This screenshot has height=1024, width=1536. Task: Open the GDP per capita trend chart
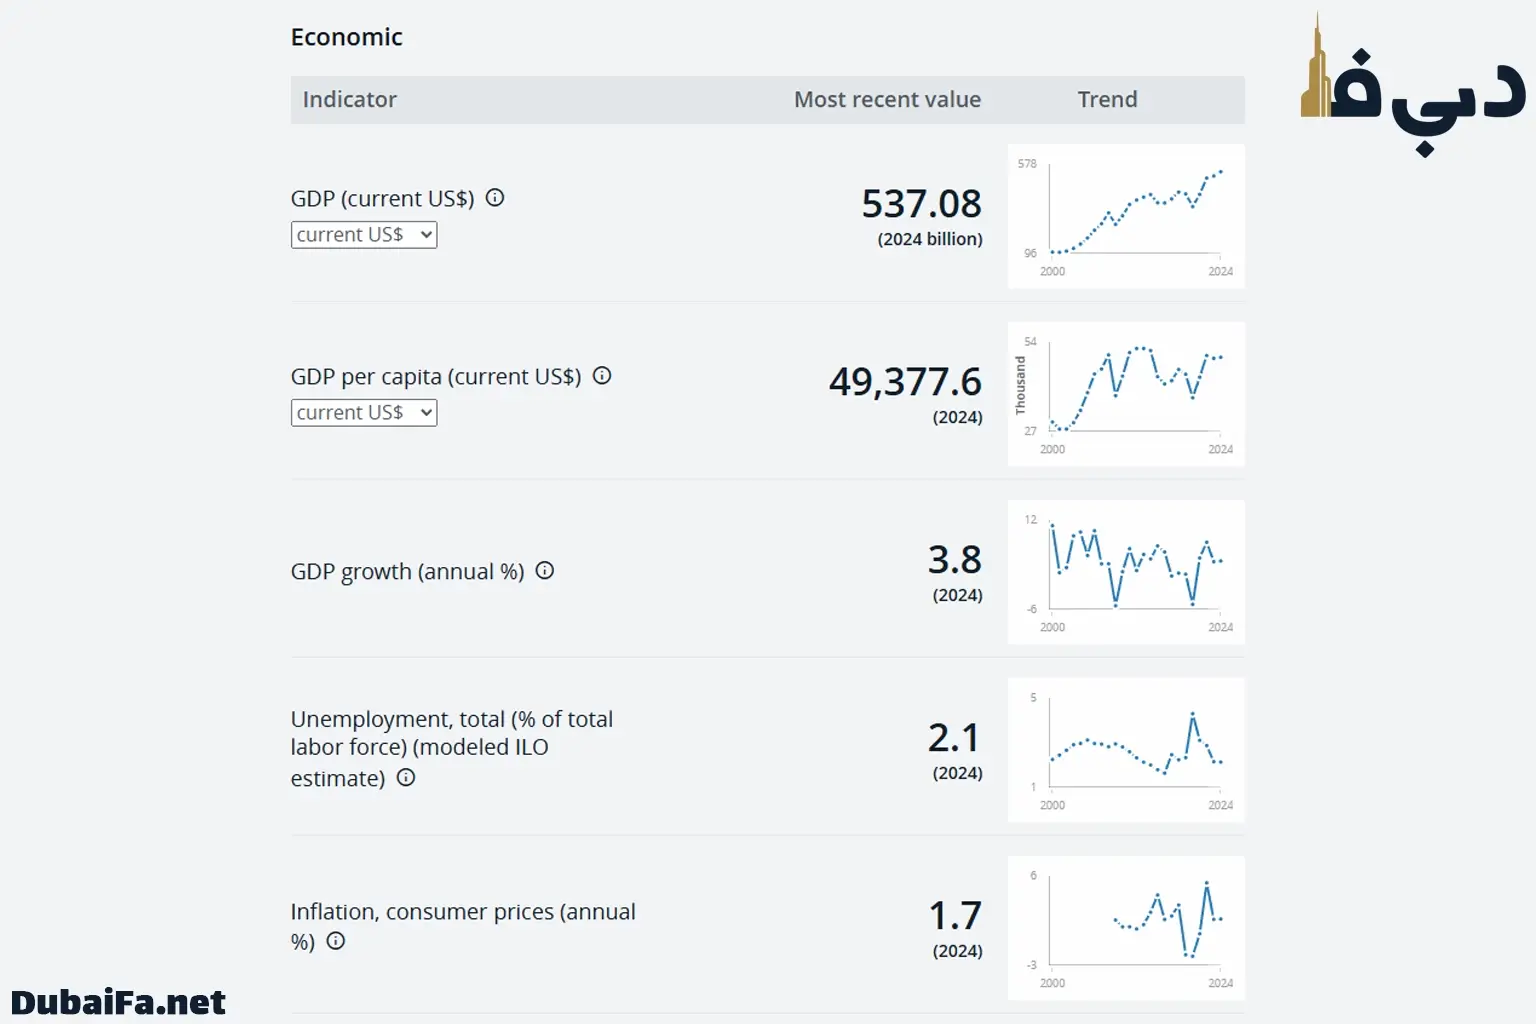[x=1126, y=394]
